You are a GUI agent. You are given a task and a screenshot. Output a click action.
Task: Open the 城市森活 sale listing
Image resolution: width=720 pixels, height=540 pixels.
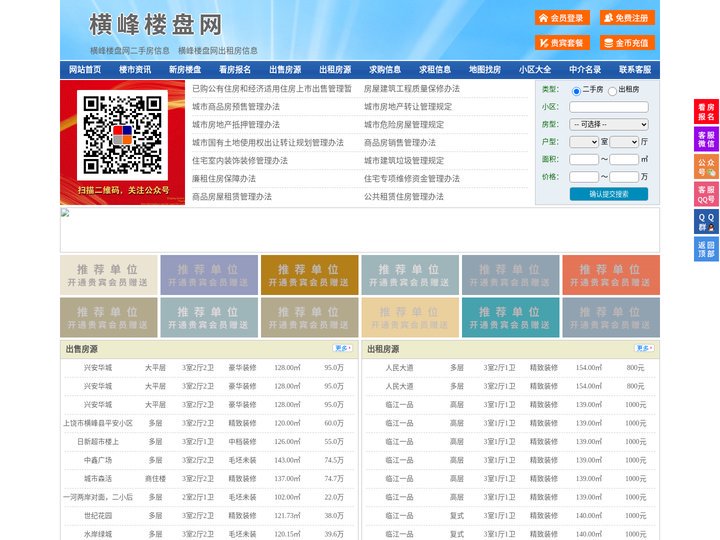[x=98, y=478]
